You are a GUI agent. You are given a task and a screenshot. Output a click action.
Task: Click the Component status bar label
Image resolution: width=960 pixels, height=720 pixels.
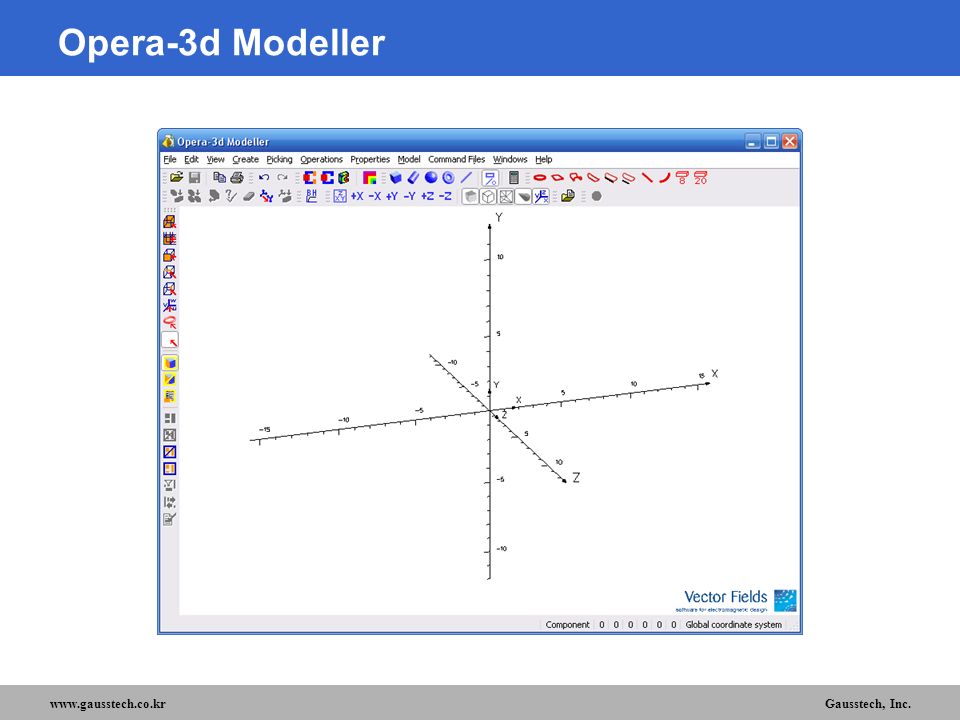568,624
